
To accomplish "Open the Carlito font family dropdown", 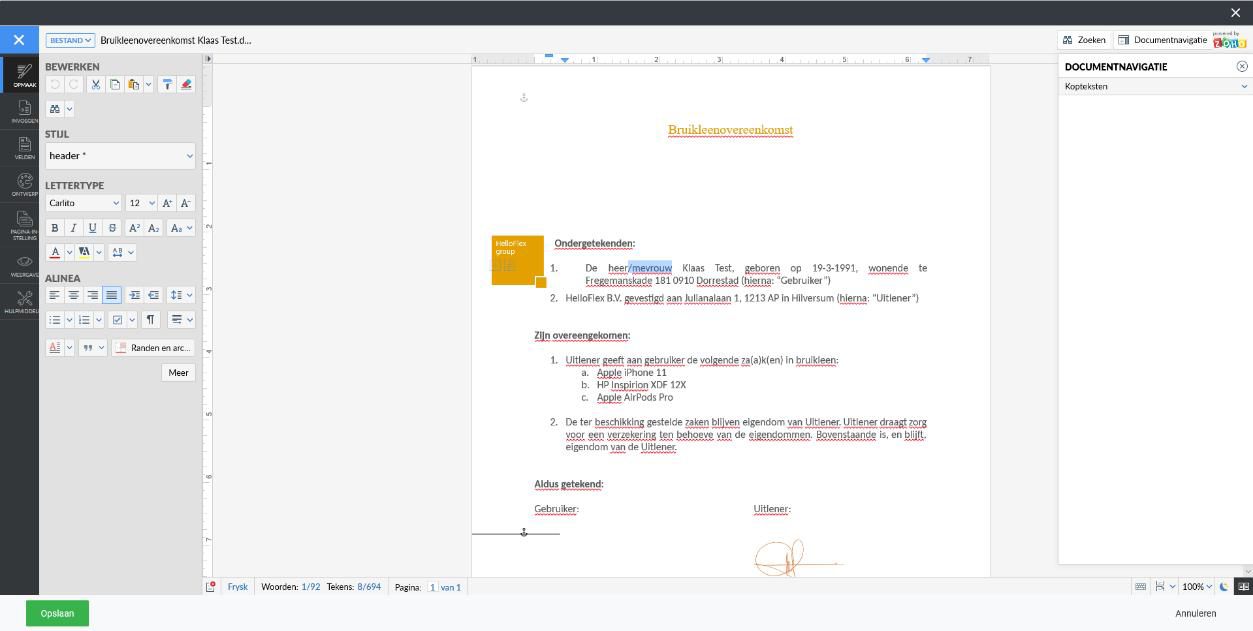I will tap(84, 203).
